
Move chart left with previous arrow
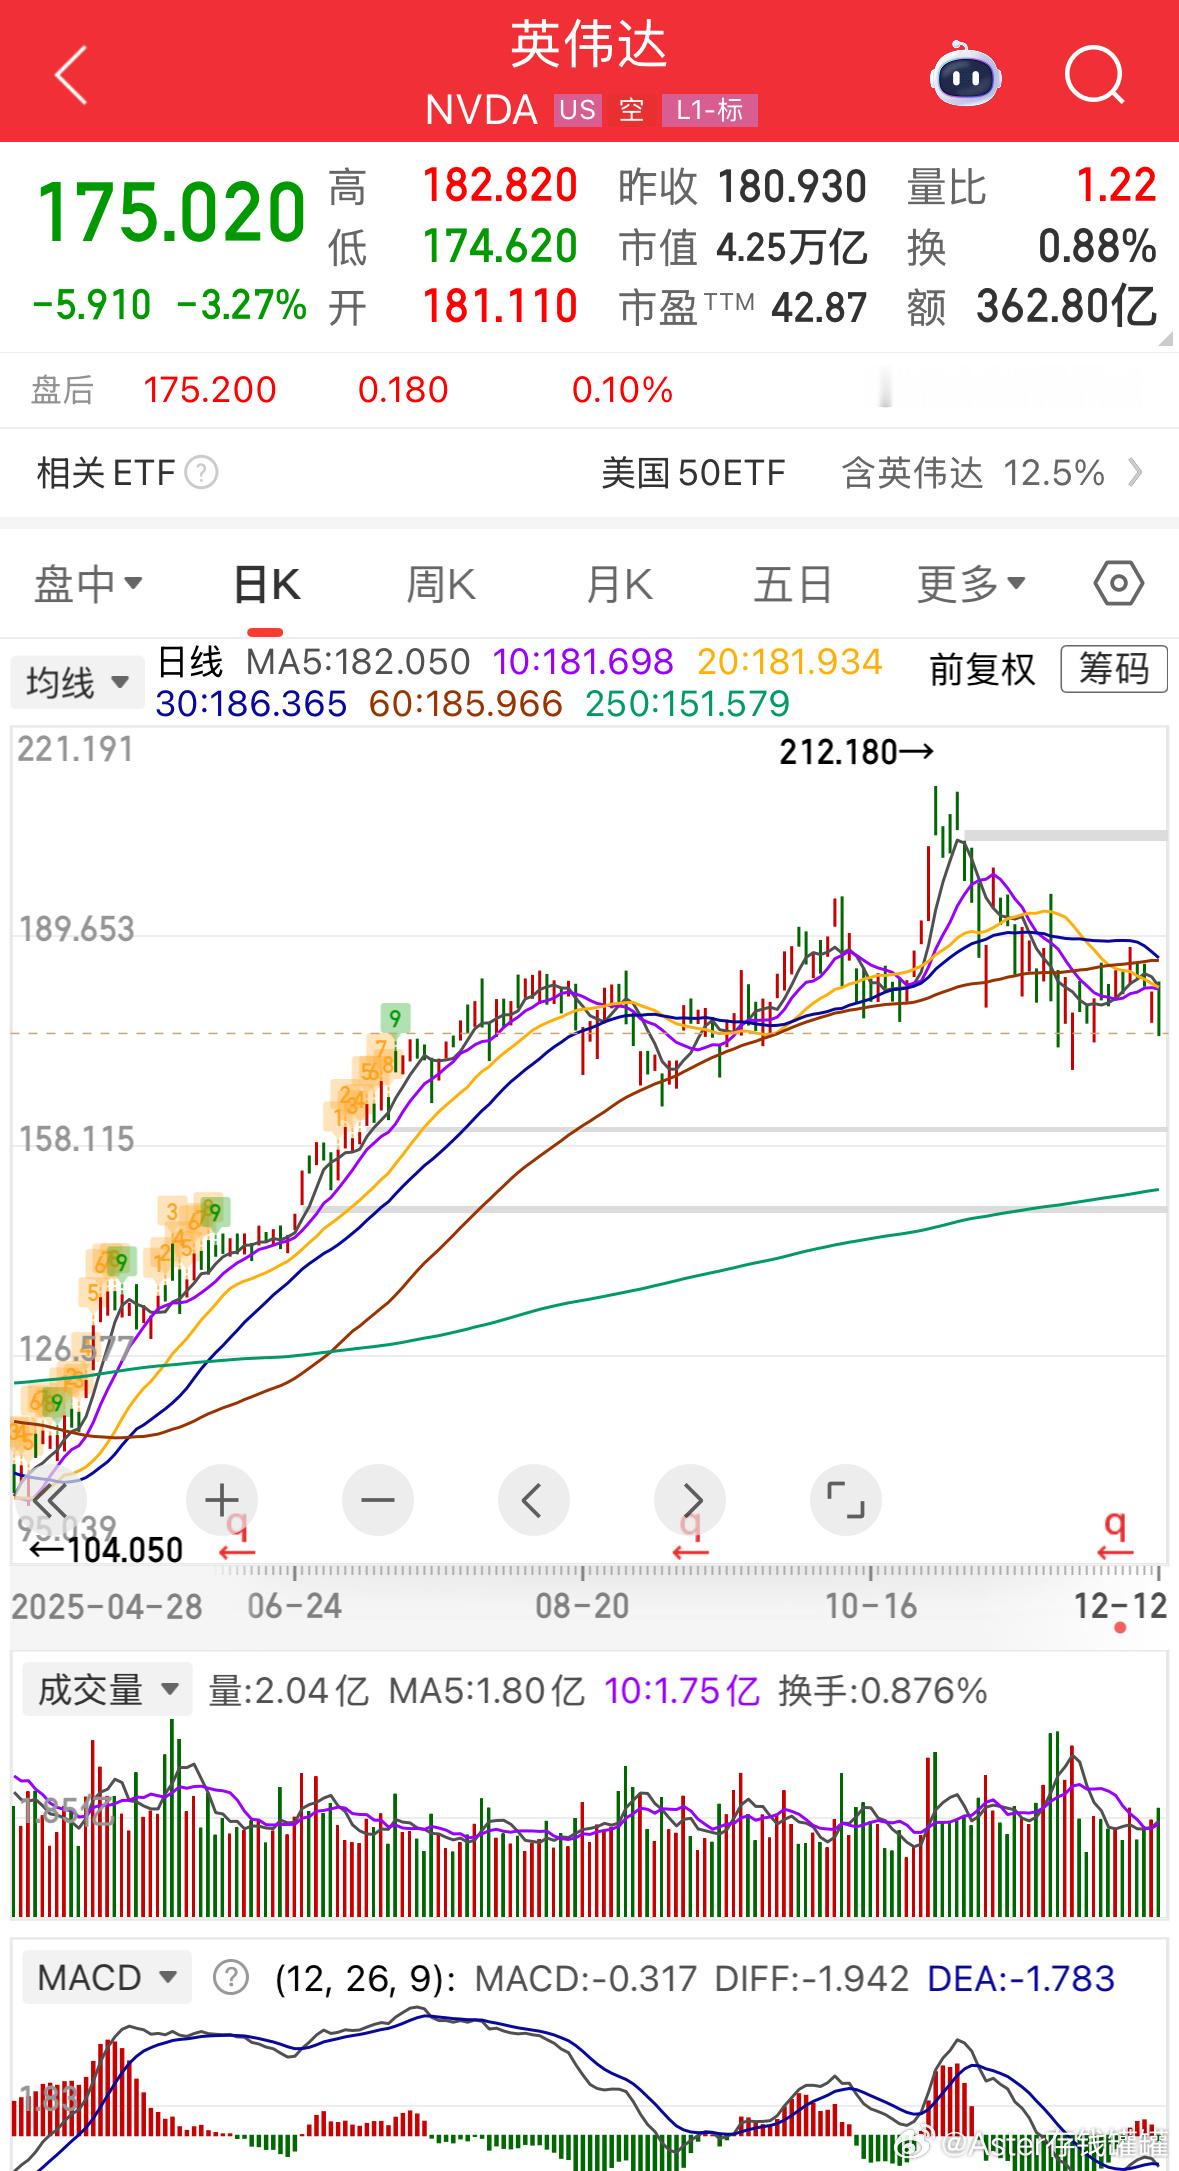(533, 1500)
